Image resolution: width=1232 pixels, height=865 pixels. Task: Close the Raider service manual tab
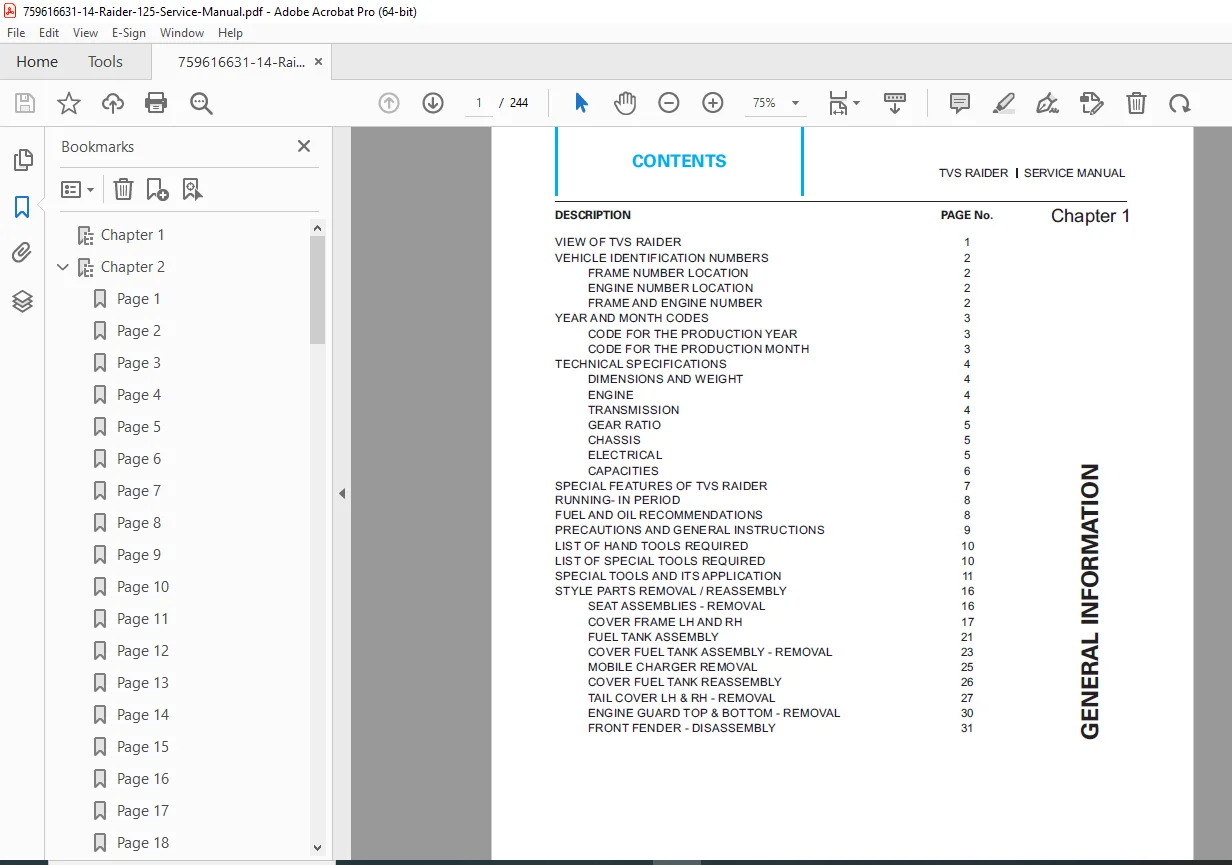click(x=318, y=61)
